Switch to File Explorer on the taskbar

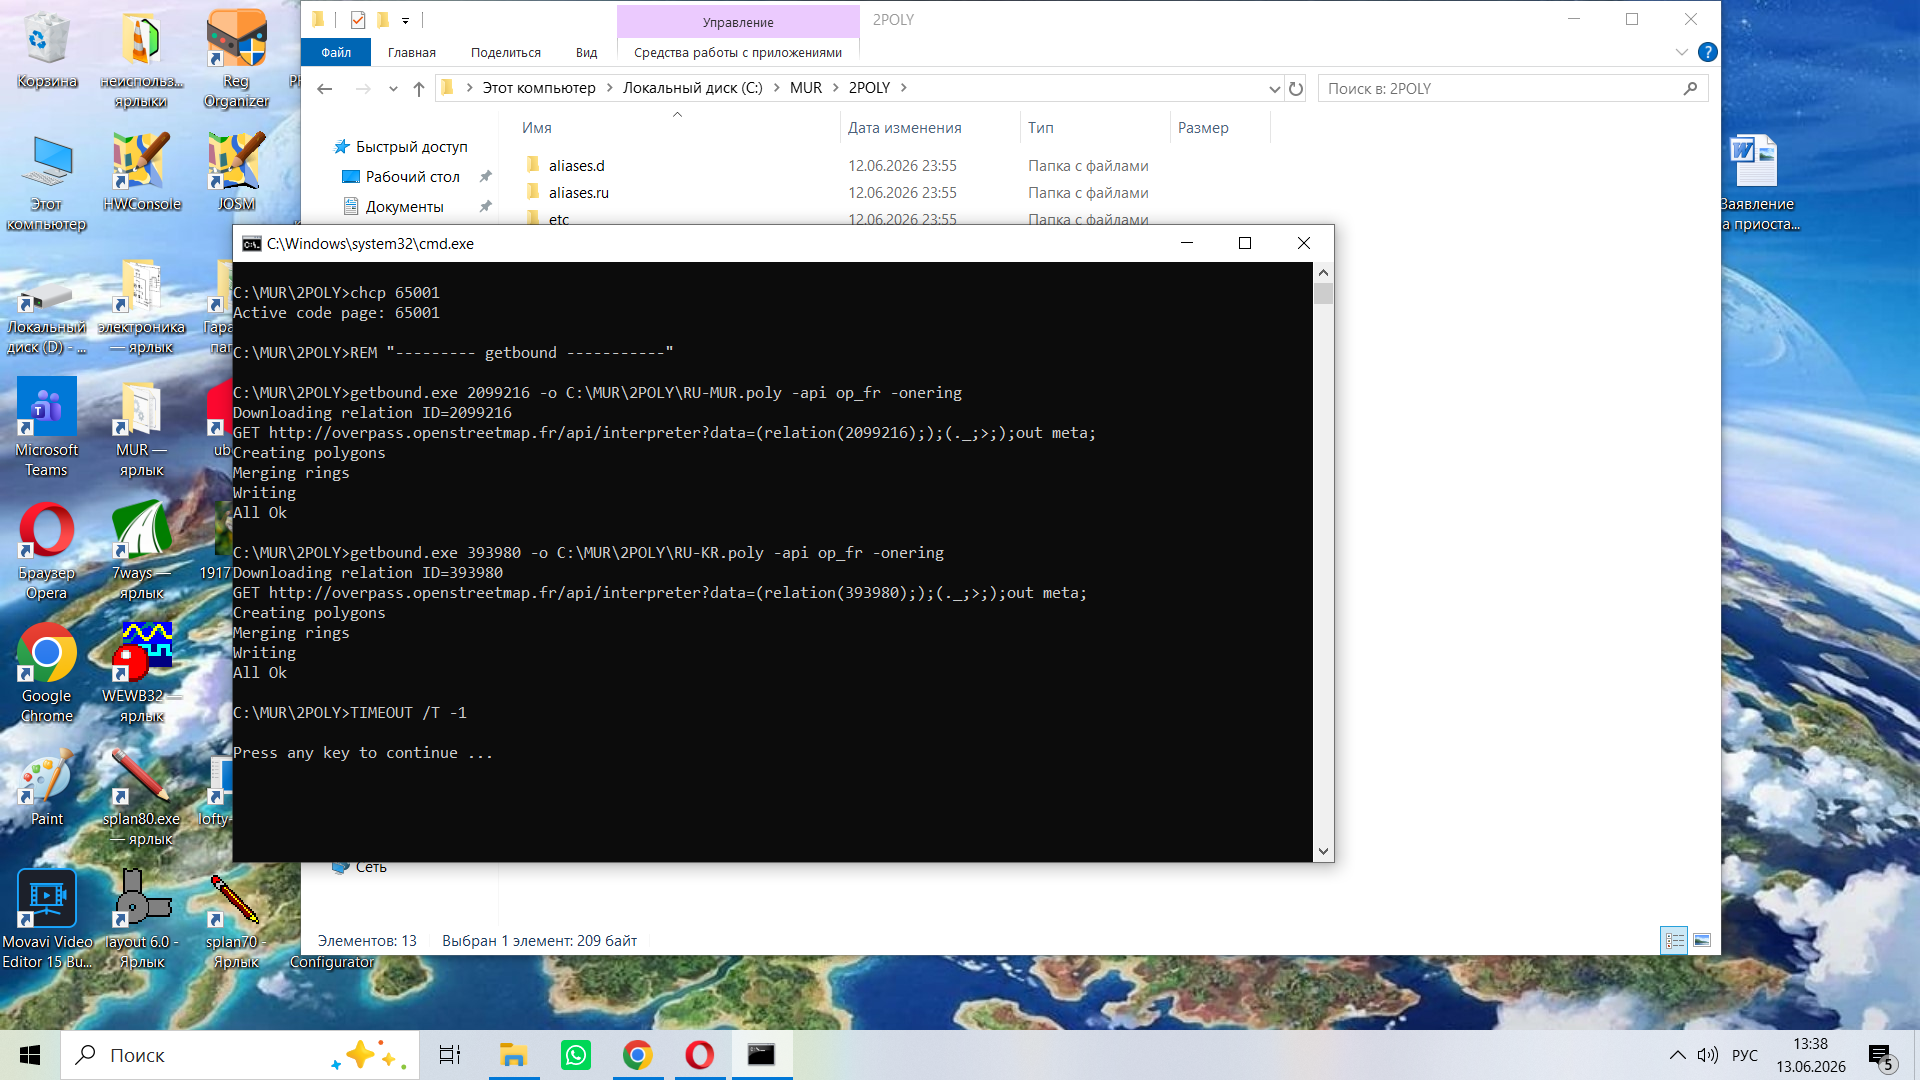coord(514,1055)
